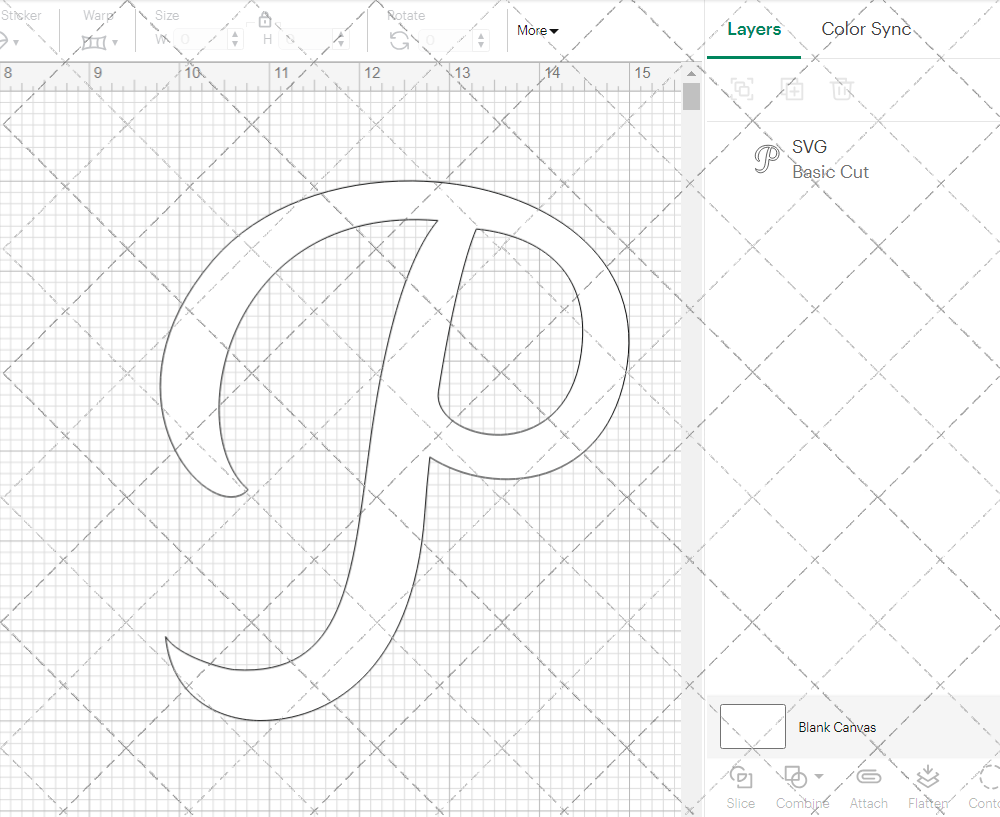The image size is (1000, 817).
Task: Click the canvas scroll up arrow
Action: (x=691, y=73)
